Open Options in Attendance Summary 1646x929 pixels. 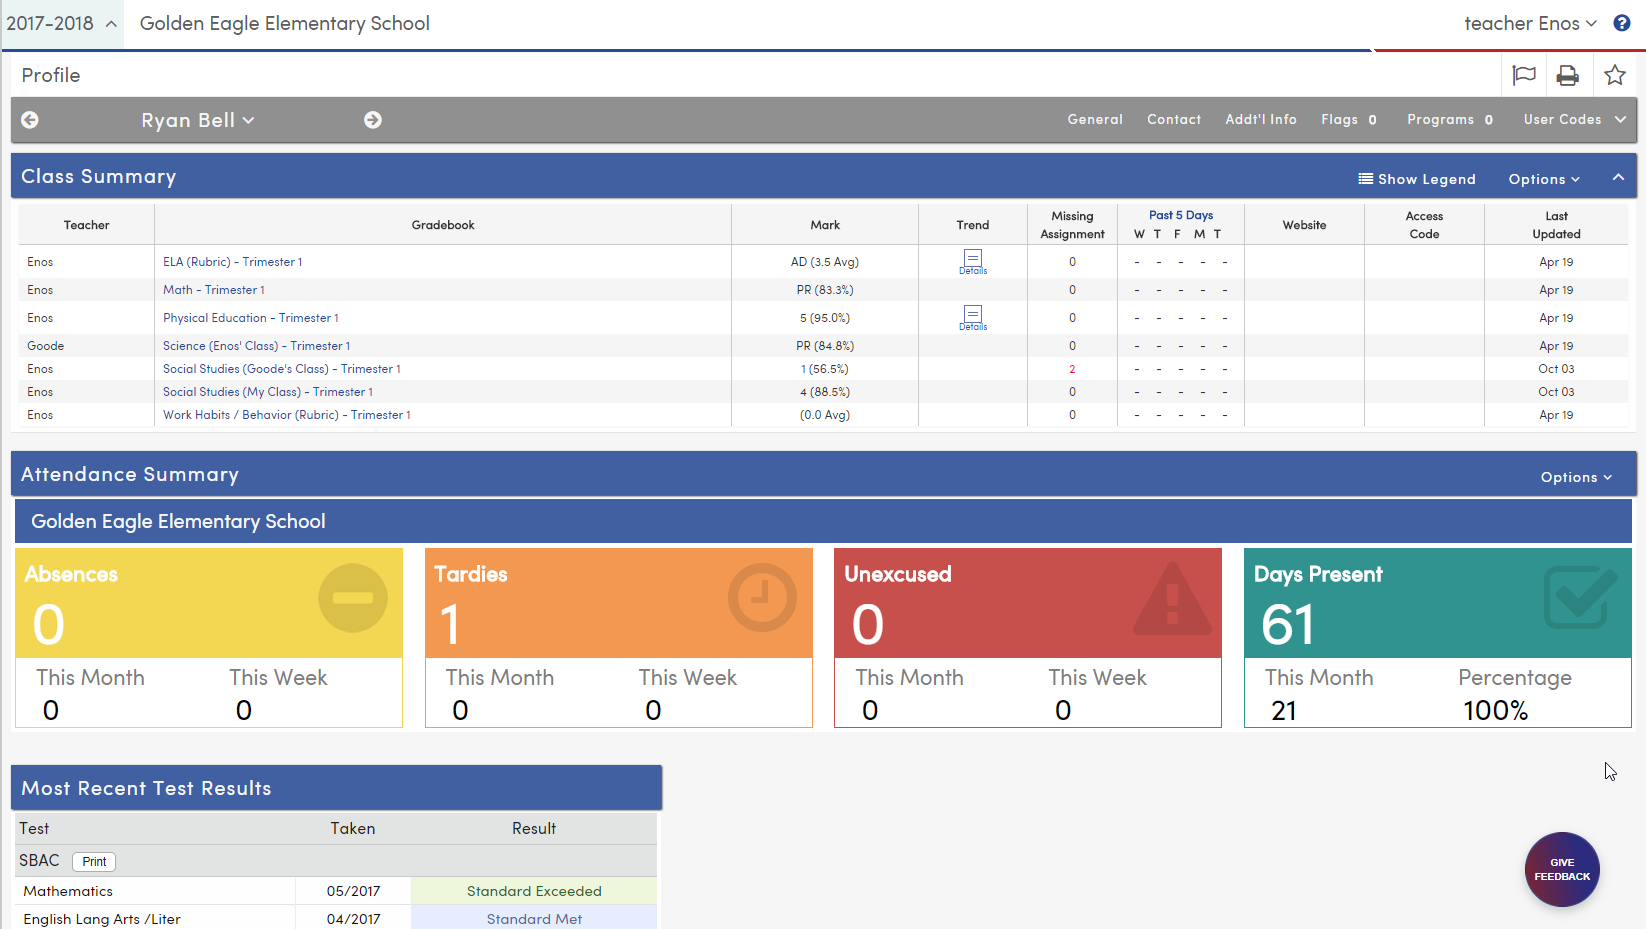(x=1575, y=477)
